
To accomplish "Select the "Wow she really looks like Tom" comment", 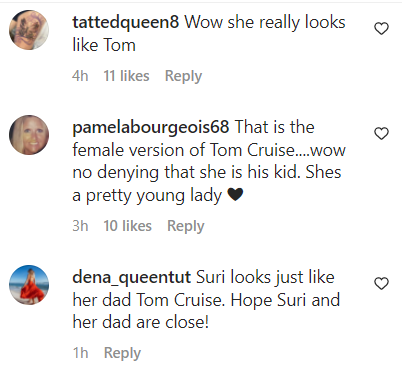I will point(209,34).
